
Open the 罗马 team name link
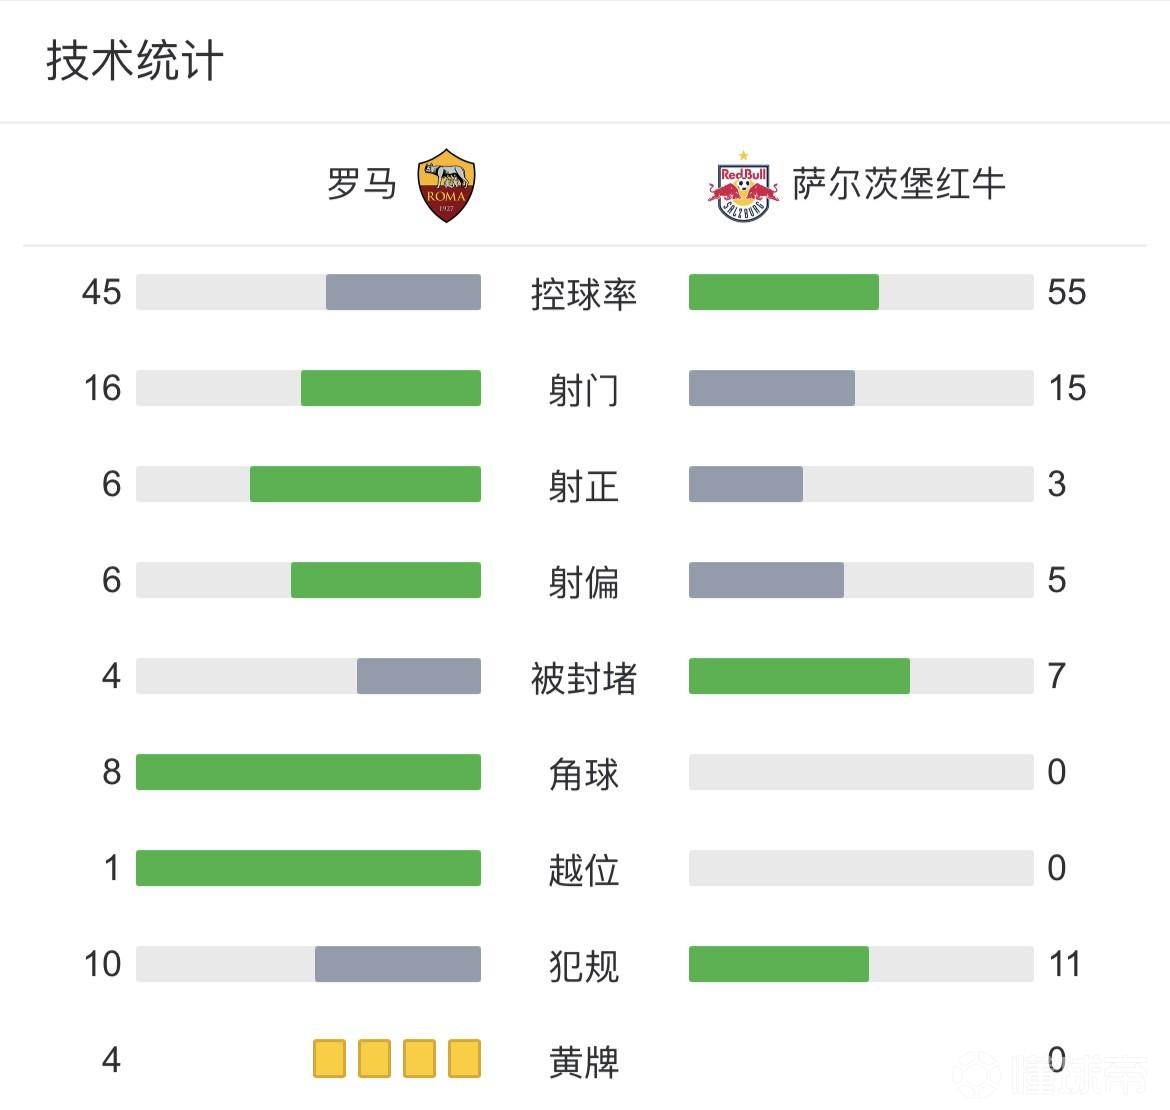[361, 184]
